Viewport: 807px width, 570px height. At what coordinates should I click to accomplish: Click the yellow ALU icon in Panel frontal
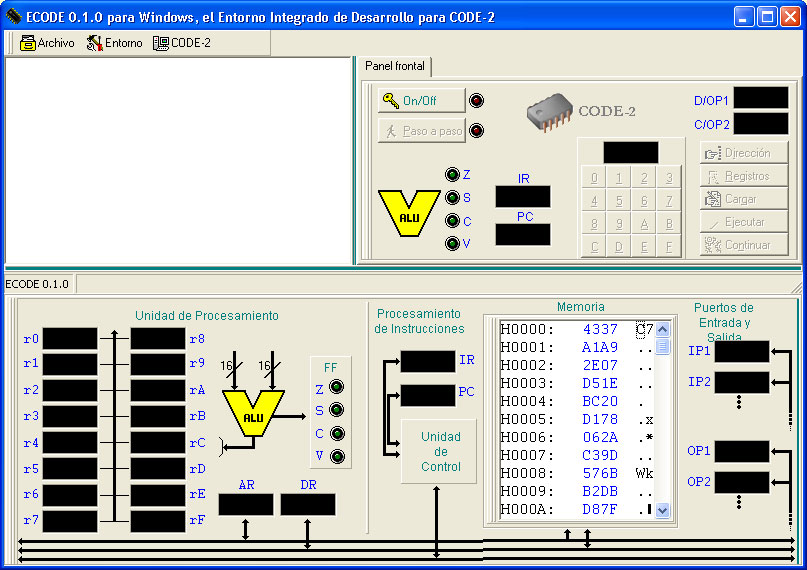(409, 213)
